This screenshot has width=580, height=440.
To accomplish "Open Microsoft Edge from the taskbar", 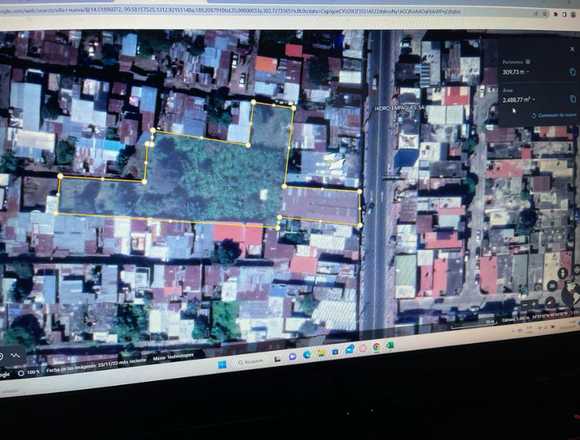I will click(x=307, y=355).
